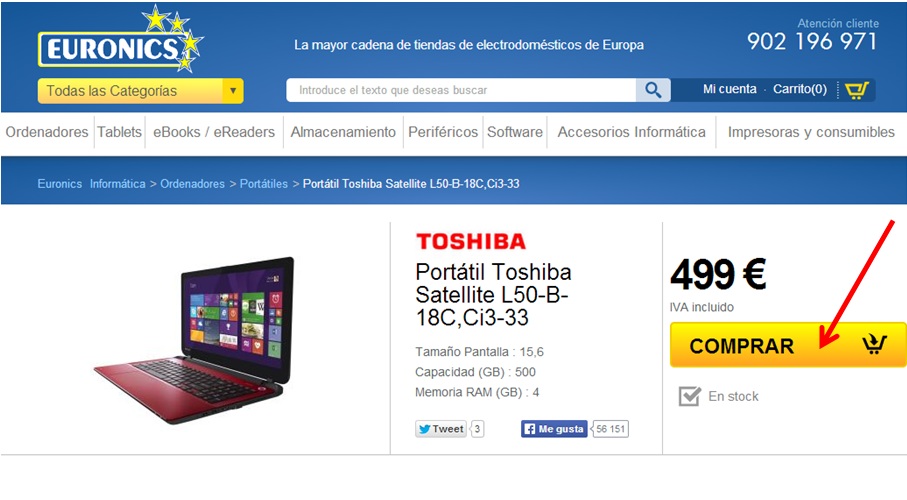
Task: Click the search text input field
Action: point(461,90)
